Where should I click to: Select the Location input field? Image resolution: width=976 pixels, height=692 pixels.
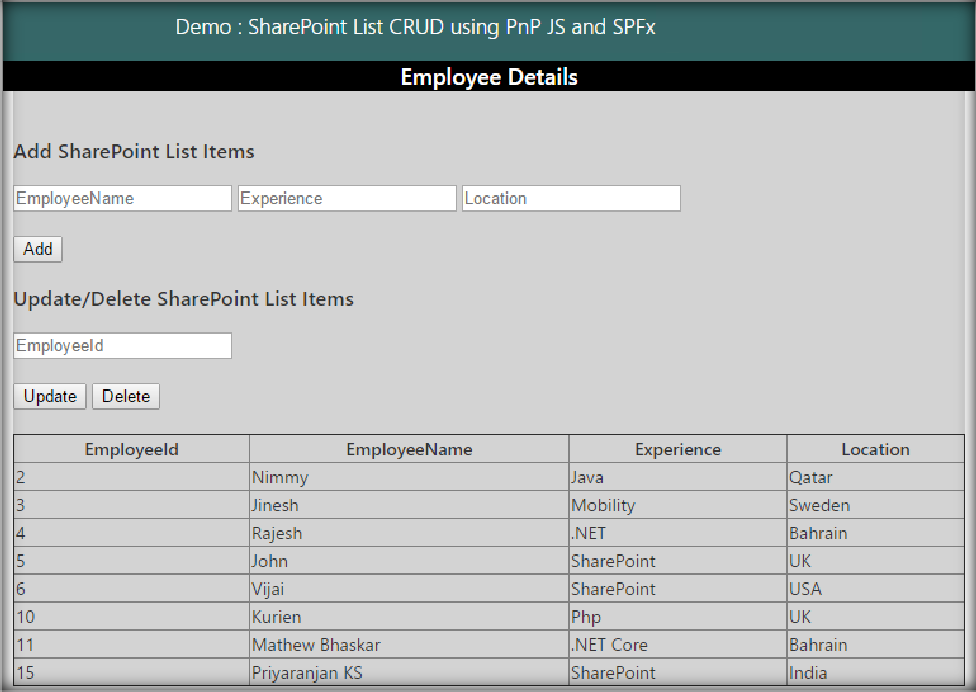571,198
